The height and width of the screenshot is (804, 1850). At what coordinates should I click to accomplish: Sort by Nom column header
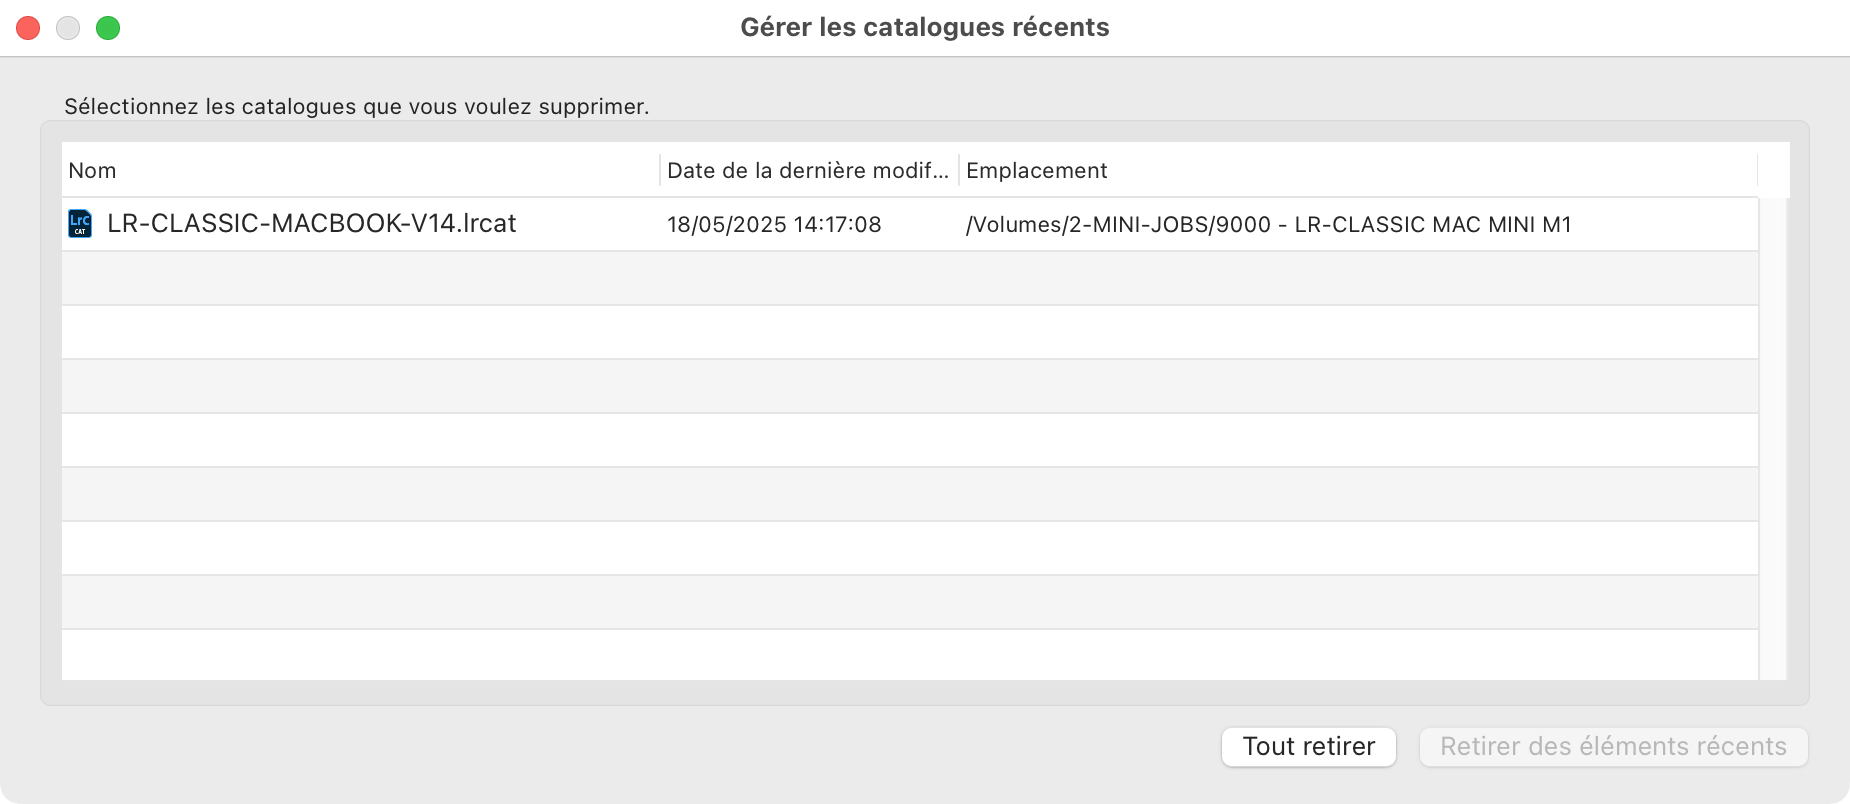coord(360,170)
